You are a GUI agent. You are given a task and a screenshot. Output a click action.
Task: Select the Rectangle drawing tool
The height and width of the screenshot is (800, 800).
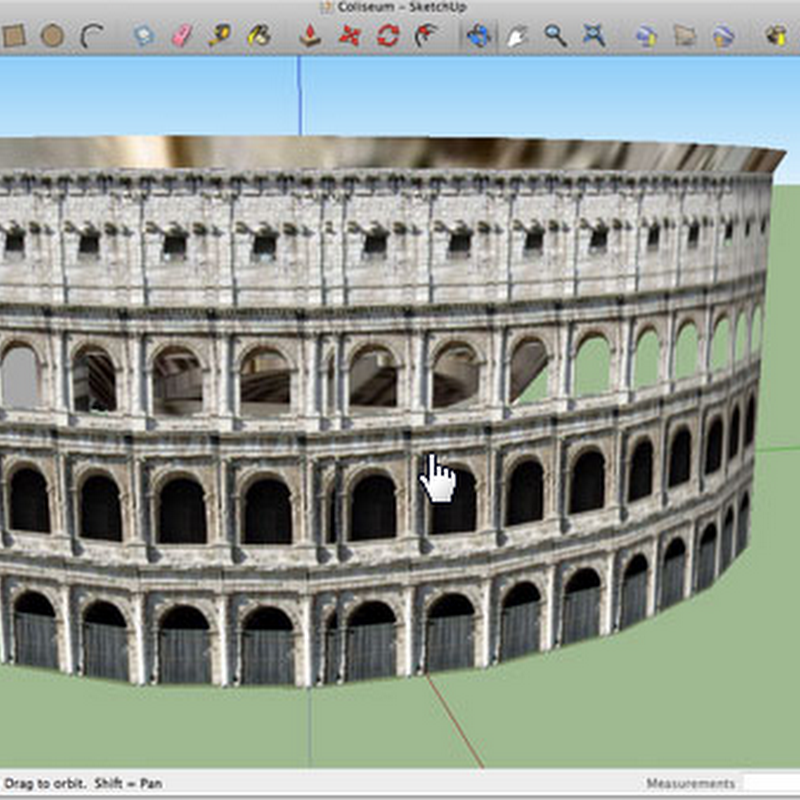tap(14, 36)
